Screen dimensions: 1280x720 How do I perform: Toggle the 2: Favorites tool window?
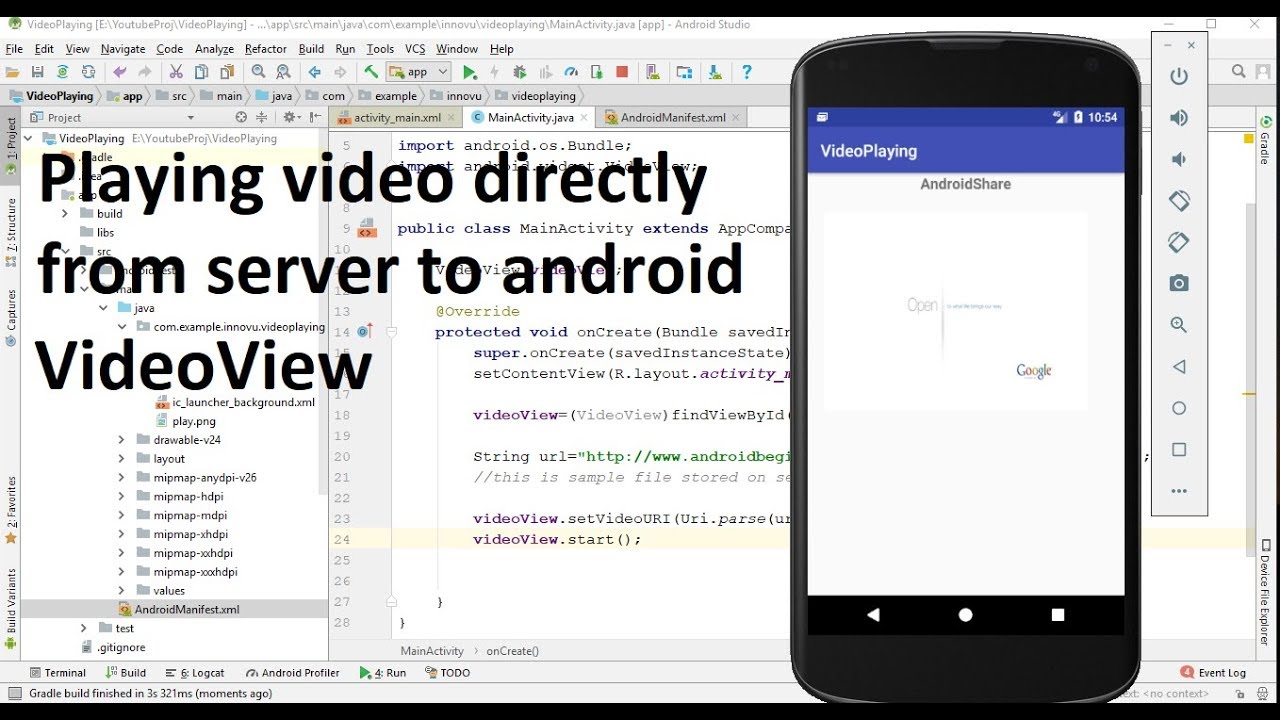click(x=11, y=509)
